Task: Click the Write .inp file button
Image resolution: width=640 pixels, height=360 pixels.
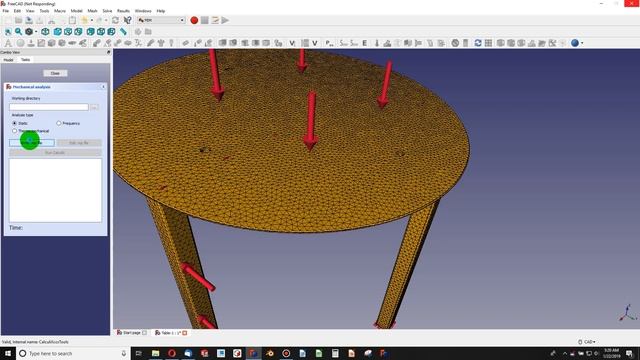Action: point(32,142)
